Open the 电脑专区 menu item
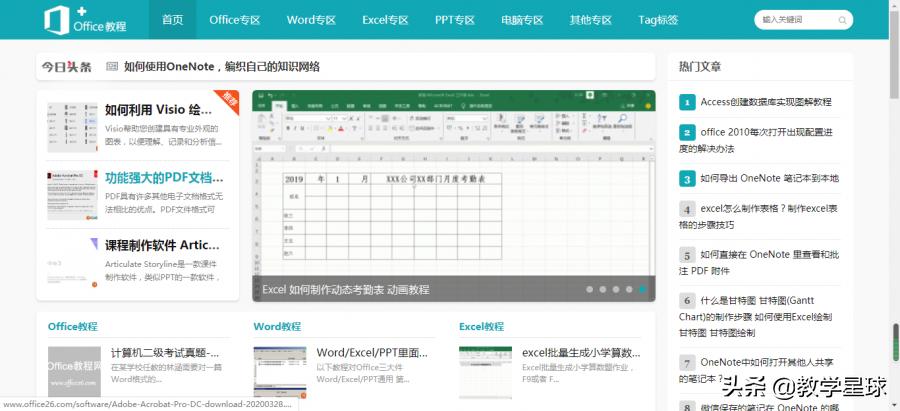 tap(522, 20)
